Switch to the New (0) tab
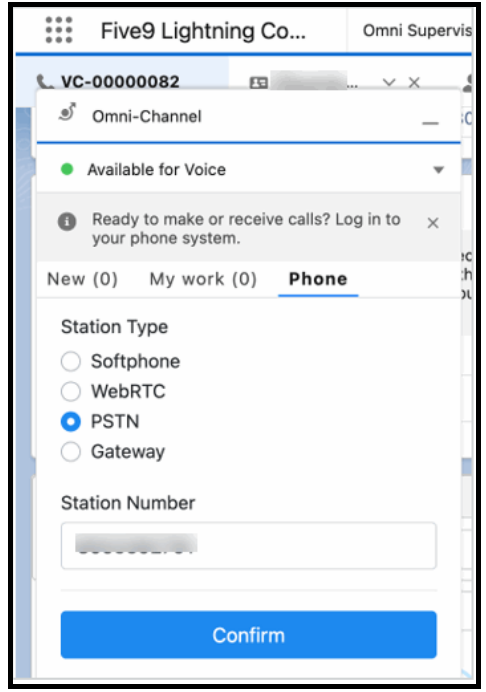 (82, 279)
